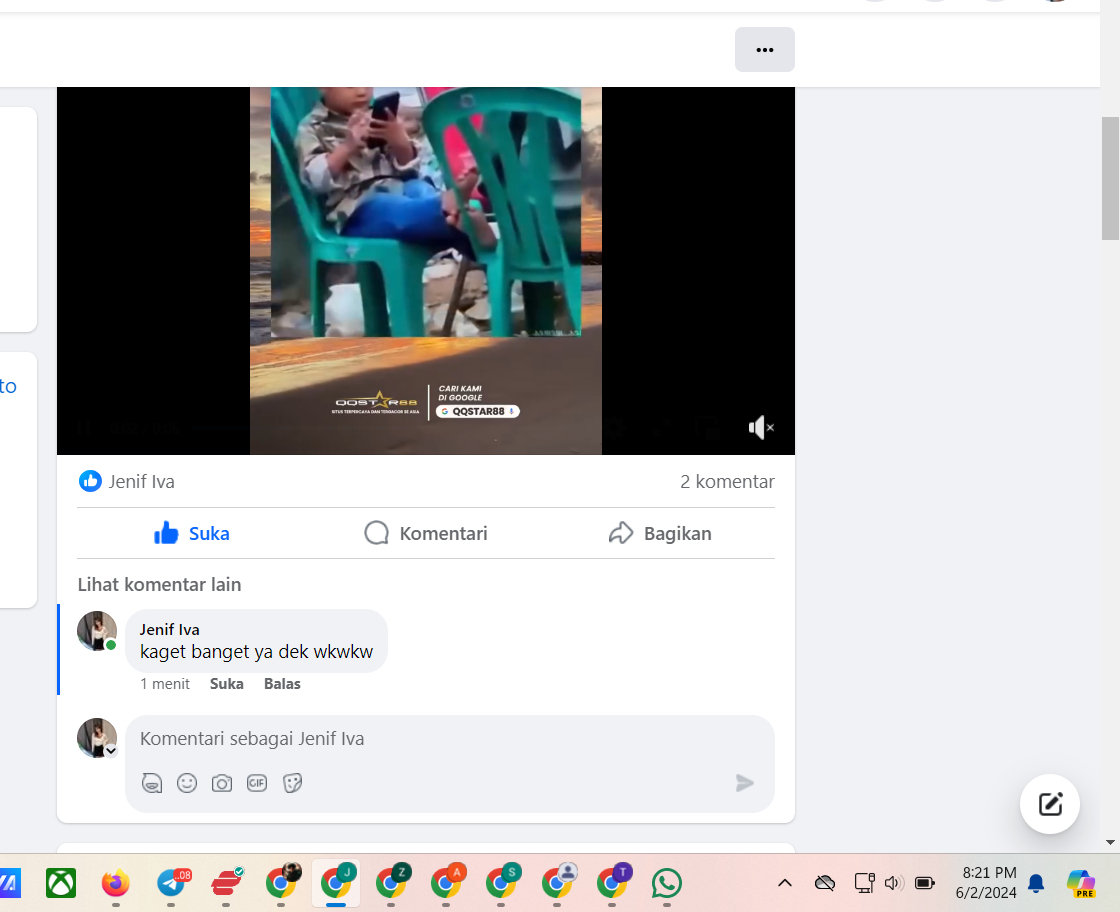This screenshot has width=1120, height=912.
Task: Open the network status tray icon
Action: [864, 883]
